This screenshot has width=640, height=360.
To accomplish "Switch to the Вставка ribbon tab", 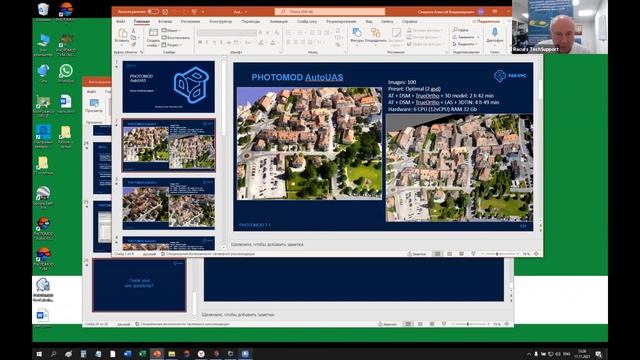I will pyautogui.click(x=165, y=21).
